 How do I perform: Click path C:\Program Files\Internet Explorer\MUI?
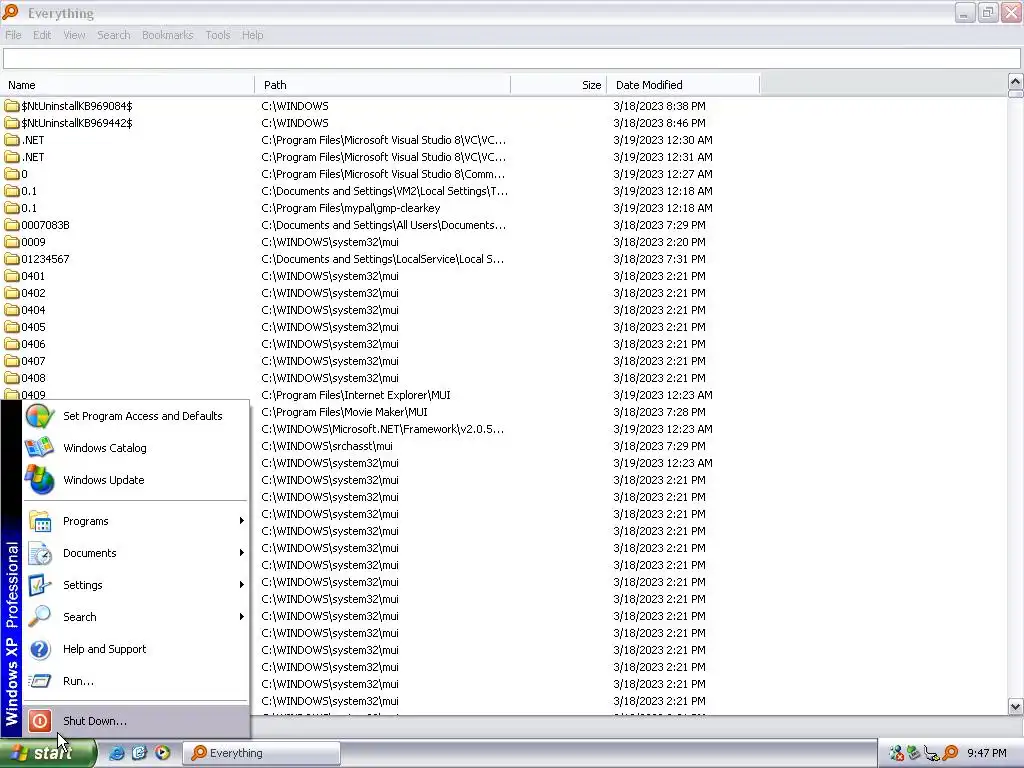(356, 395)
